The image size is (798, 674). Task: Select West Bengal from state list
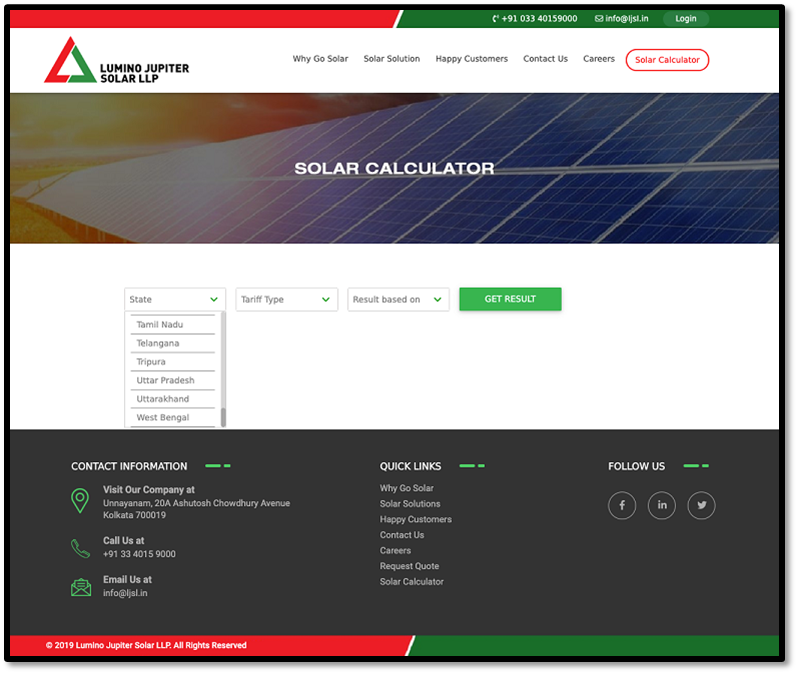pyautogui.click(x=163, y=417)
